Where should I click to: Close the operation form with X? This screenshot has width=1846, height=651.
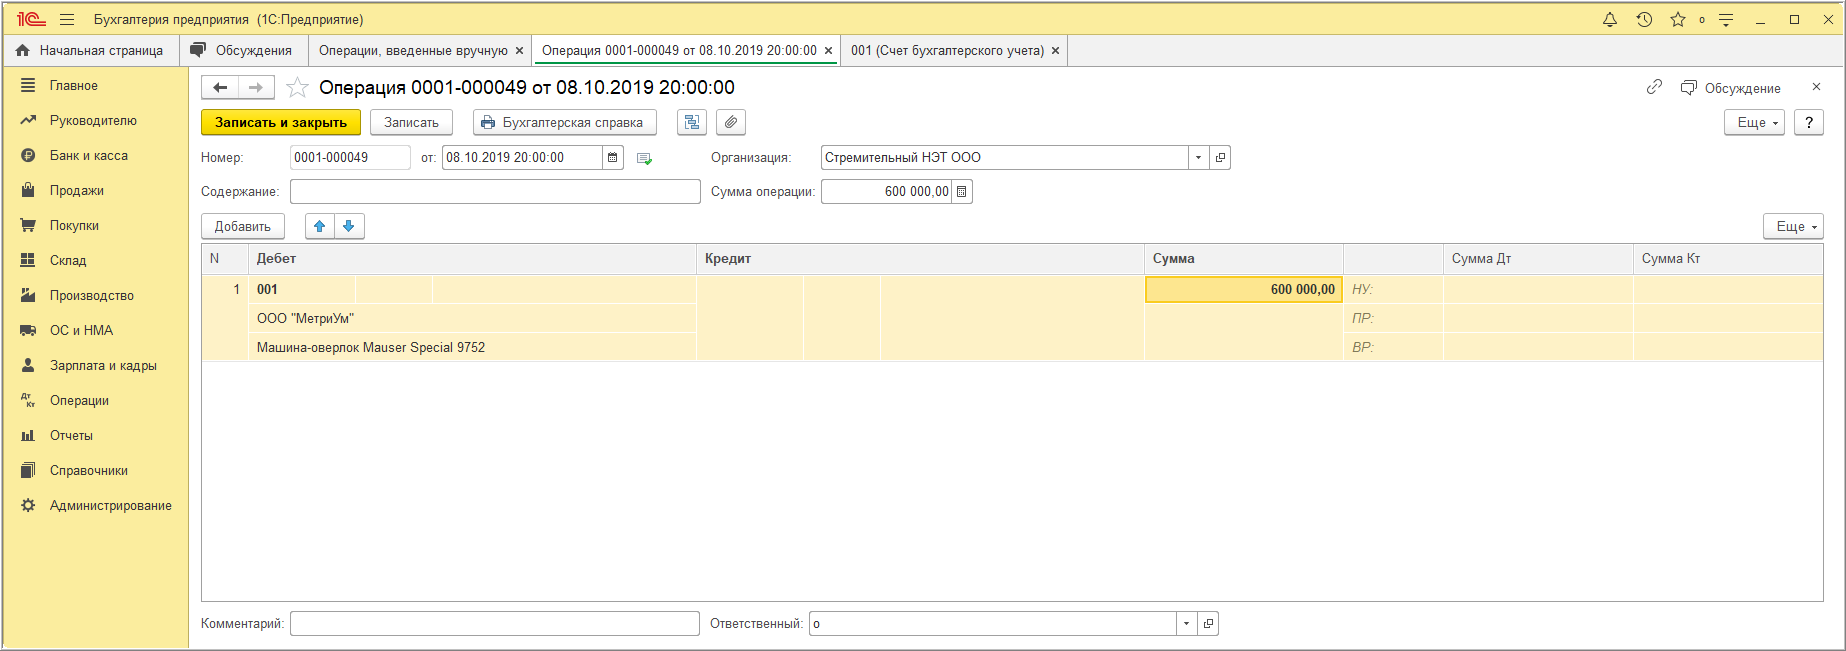coord(1816,87)
